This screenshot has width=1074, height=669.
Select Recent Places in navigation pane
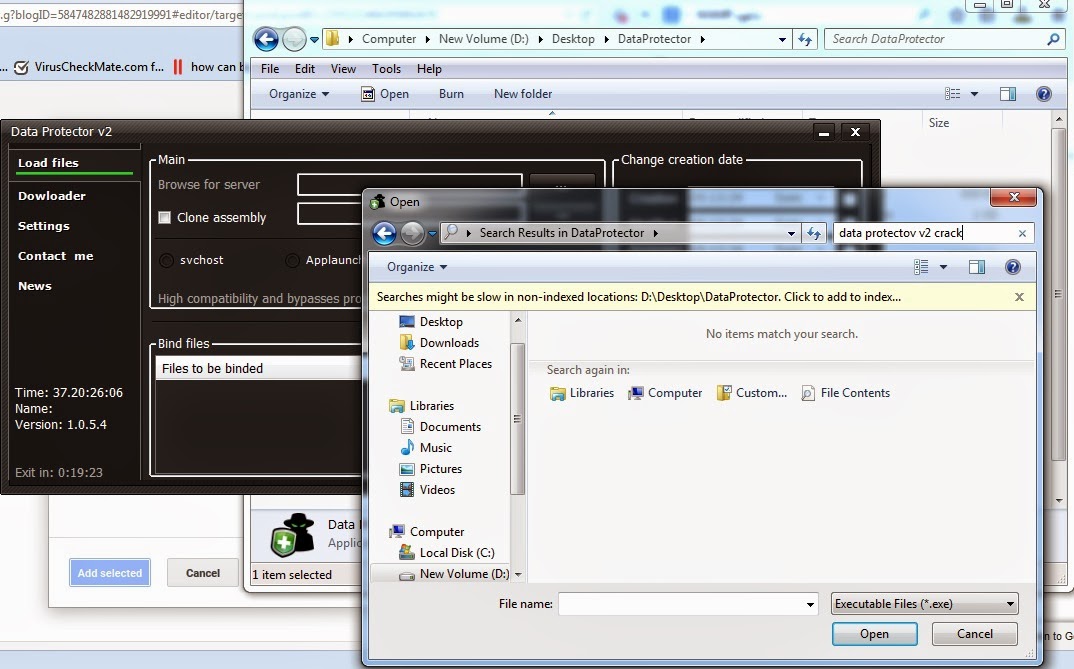445,364
